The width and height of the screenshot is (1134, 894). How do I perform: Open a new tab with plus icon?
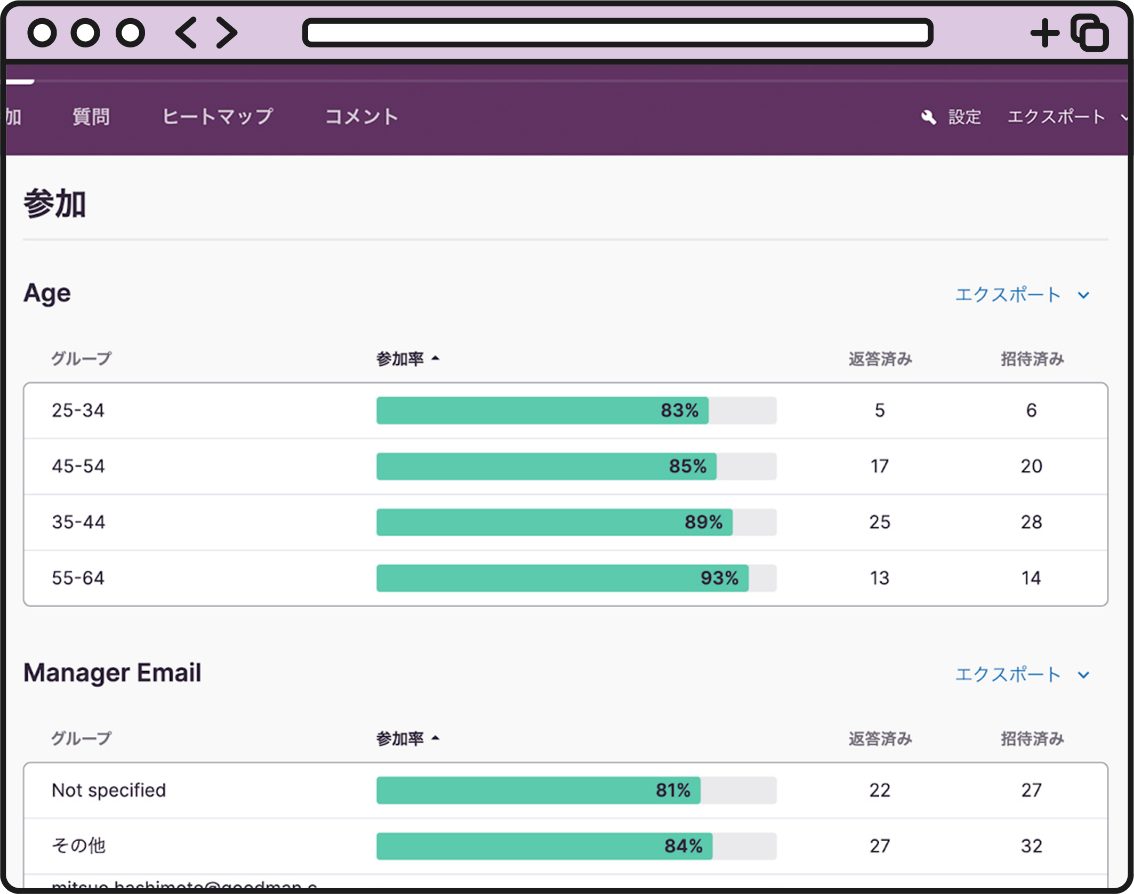[x=1044, y=33]
